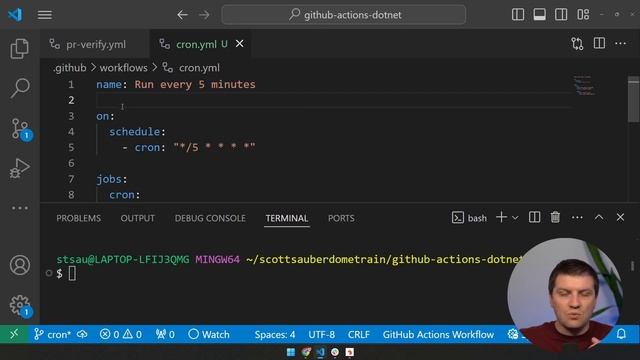
Task: Toggle the bottom panel layout icon
Action: coord(540,15)
